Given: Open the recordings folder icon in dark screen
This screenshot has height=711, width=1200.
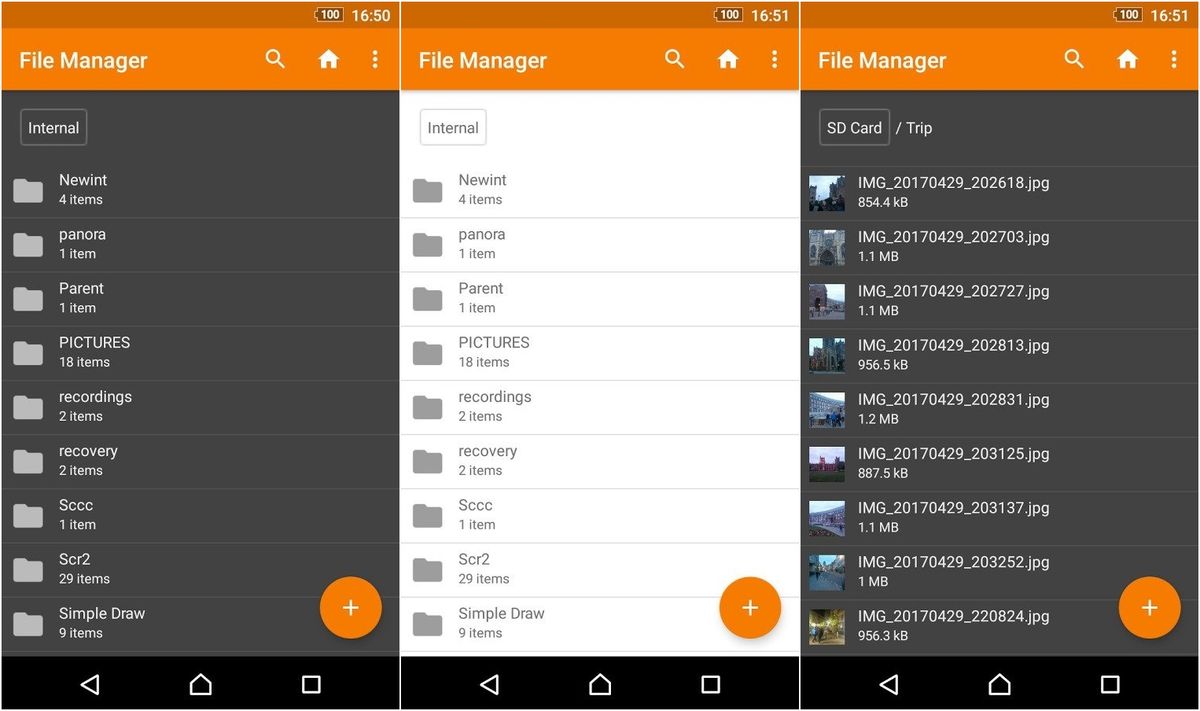Looking at the screenshot, I should (x=28, y=407).
